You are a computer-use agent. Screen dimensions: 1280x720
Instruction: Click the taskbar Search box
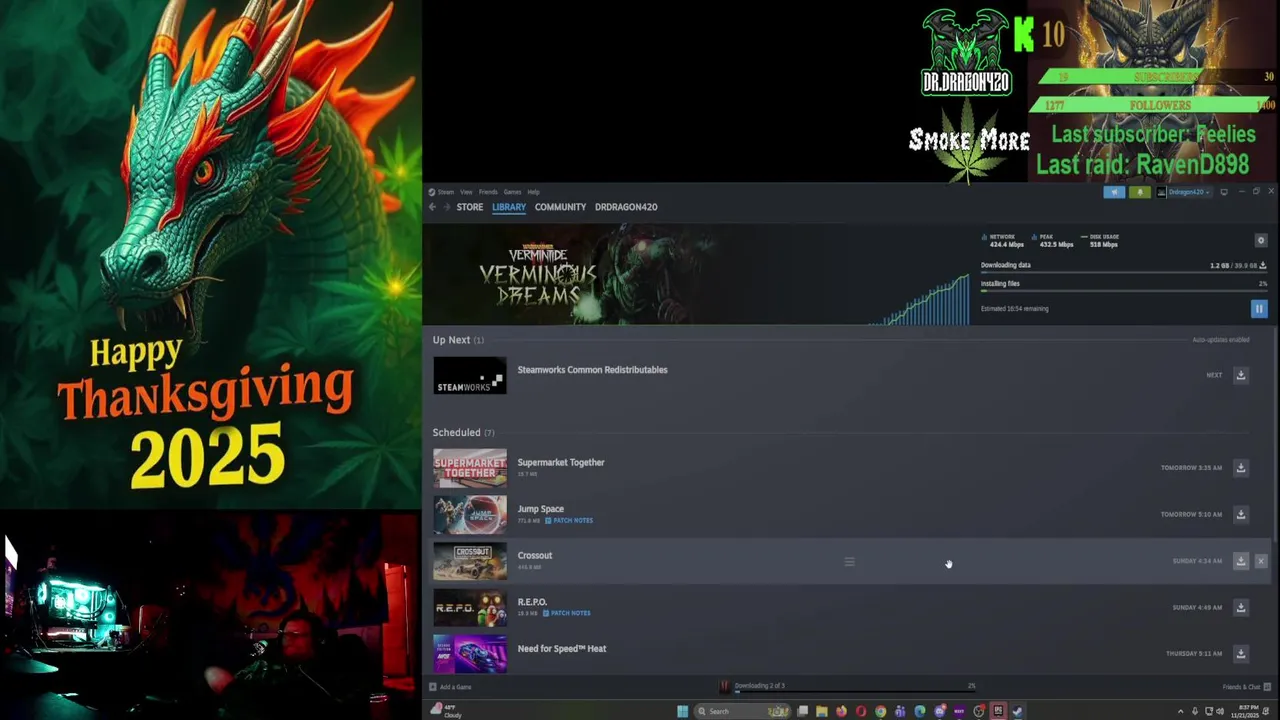743,711
